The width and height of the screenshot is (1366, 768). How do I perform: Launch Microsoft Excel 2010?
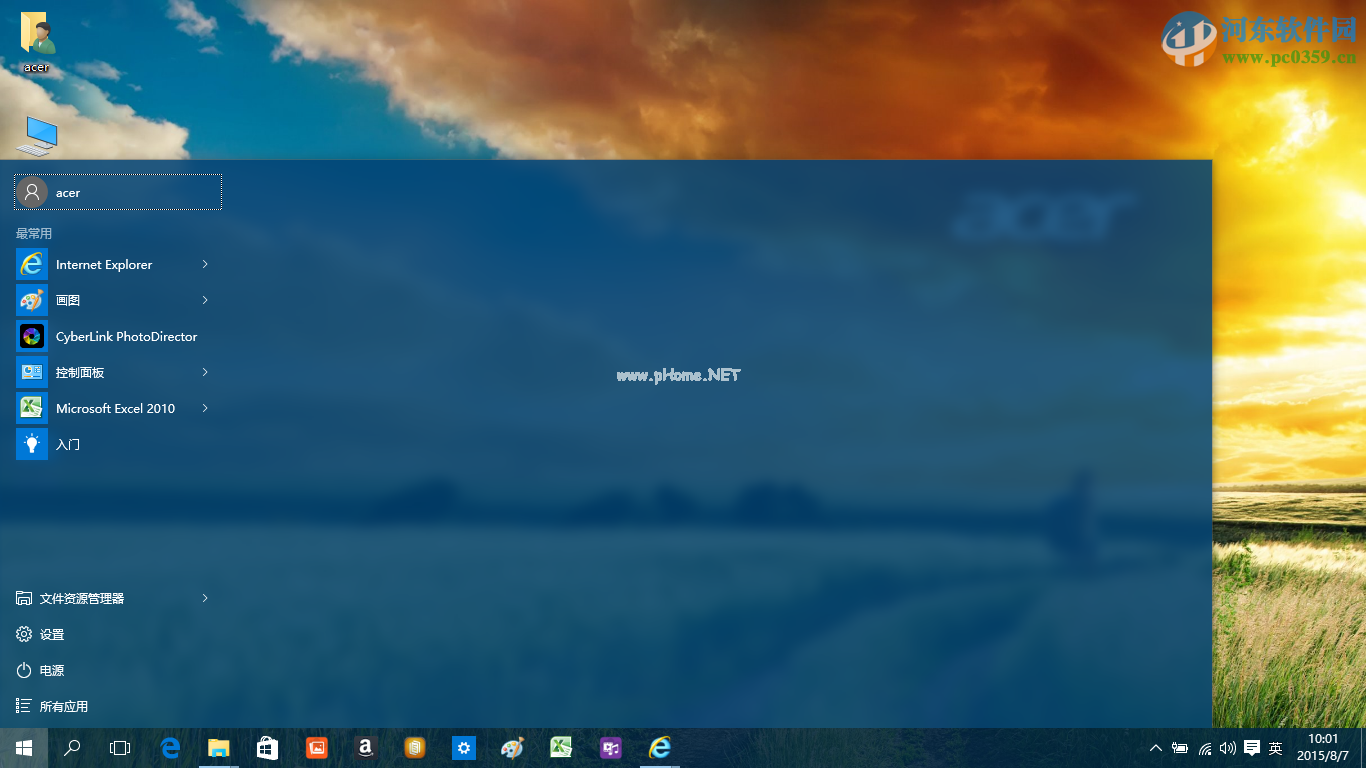coord(115,408)
